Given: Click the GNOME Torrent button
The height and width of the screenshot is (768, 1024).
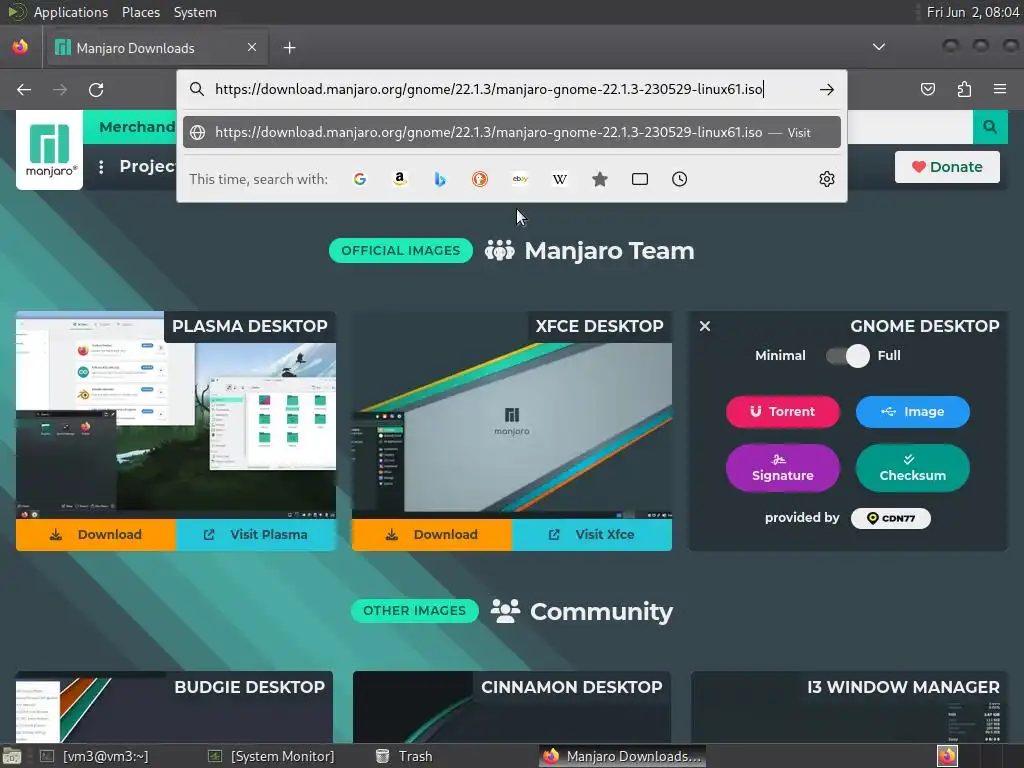Looking at the screenshot, I should tap(782, 411).
